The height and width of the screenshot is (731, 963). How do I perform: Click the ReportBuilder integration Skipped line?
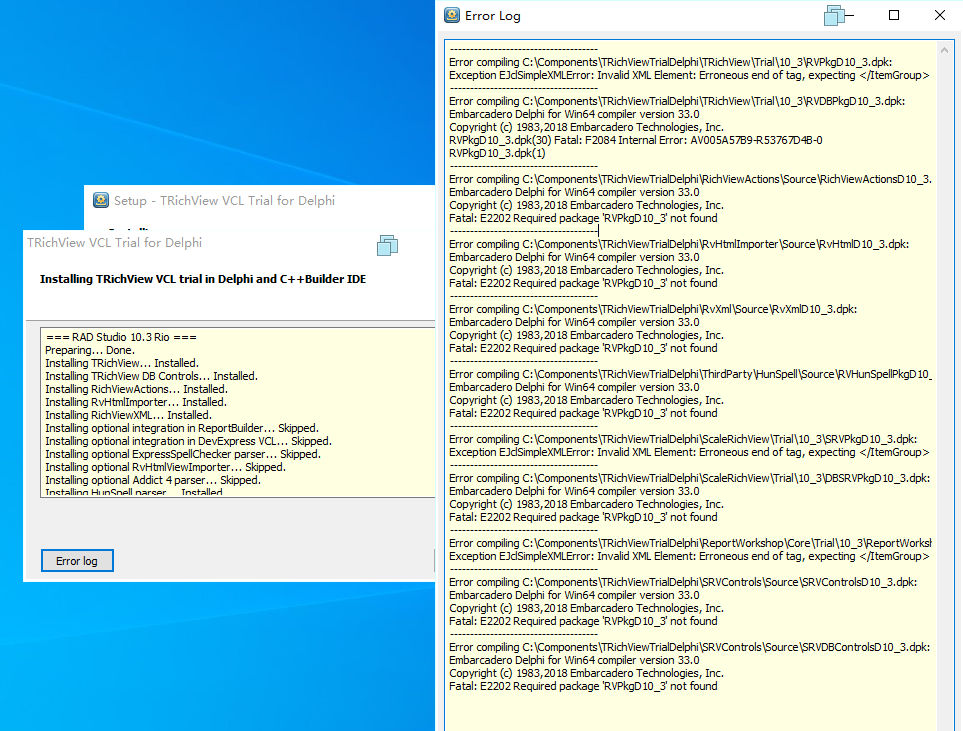[x=182, y=428]
